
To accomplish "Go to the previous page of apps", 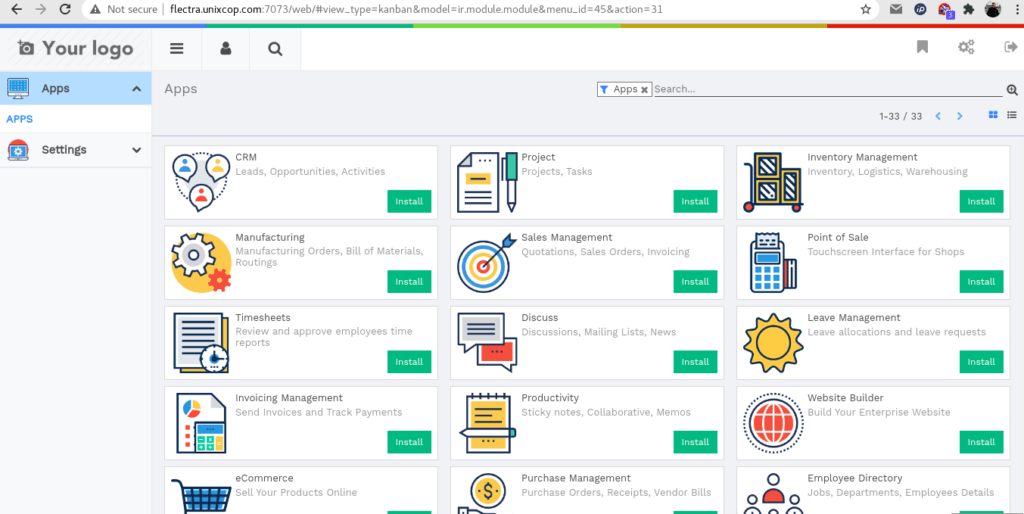I will pos(938,116).
